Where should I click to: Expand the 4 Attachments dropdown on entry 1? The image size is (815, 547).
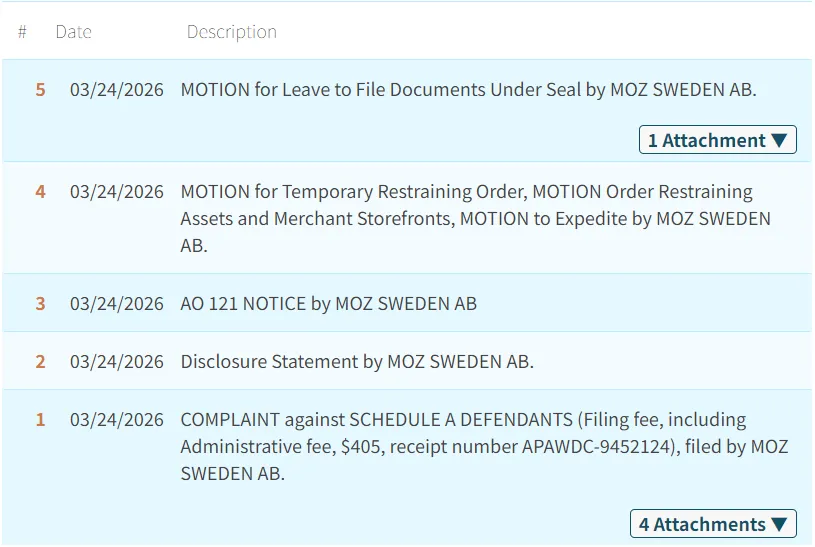[x=713, y=524]
